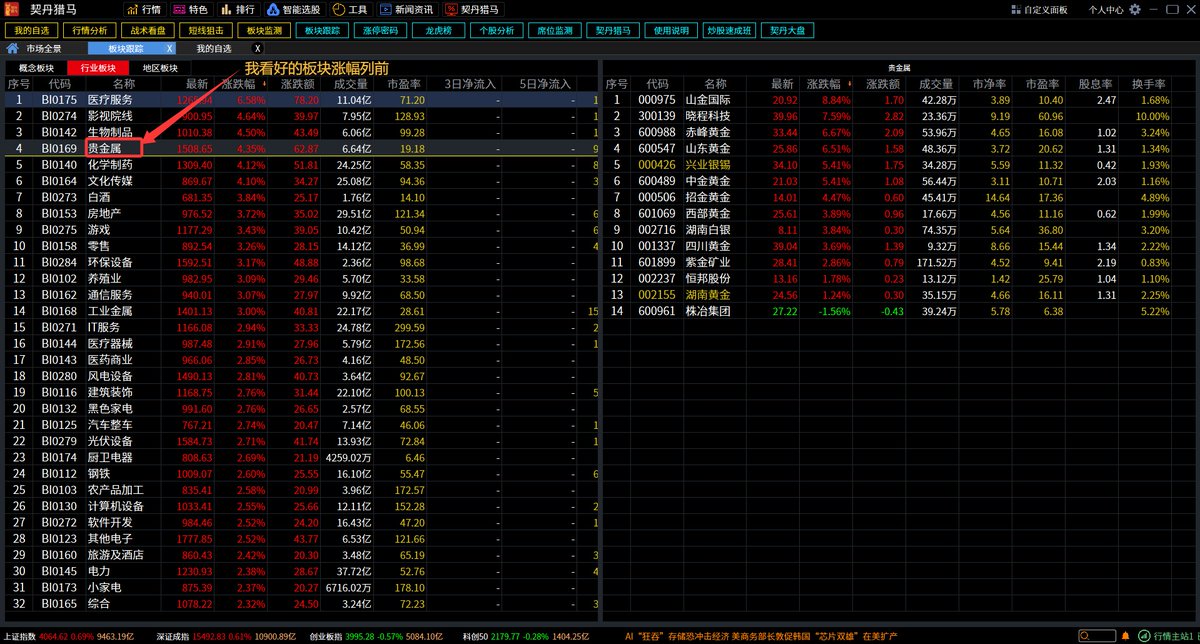Select the 软件开发 sector row

click(300, 522)
